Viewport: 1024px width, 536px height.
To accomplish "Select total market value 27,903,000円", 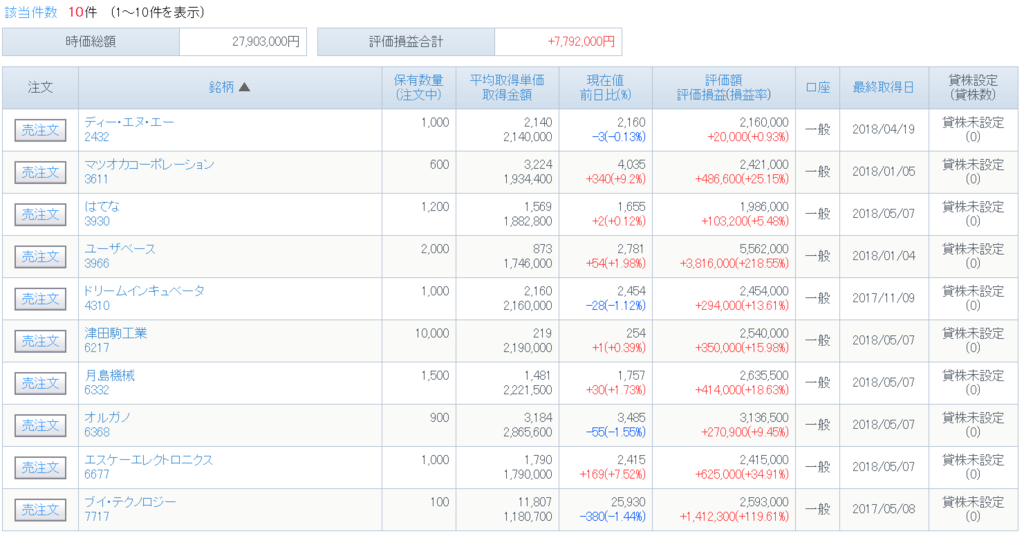I will [266, 42].
